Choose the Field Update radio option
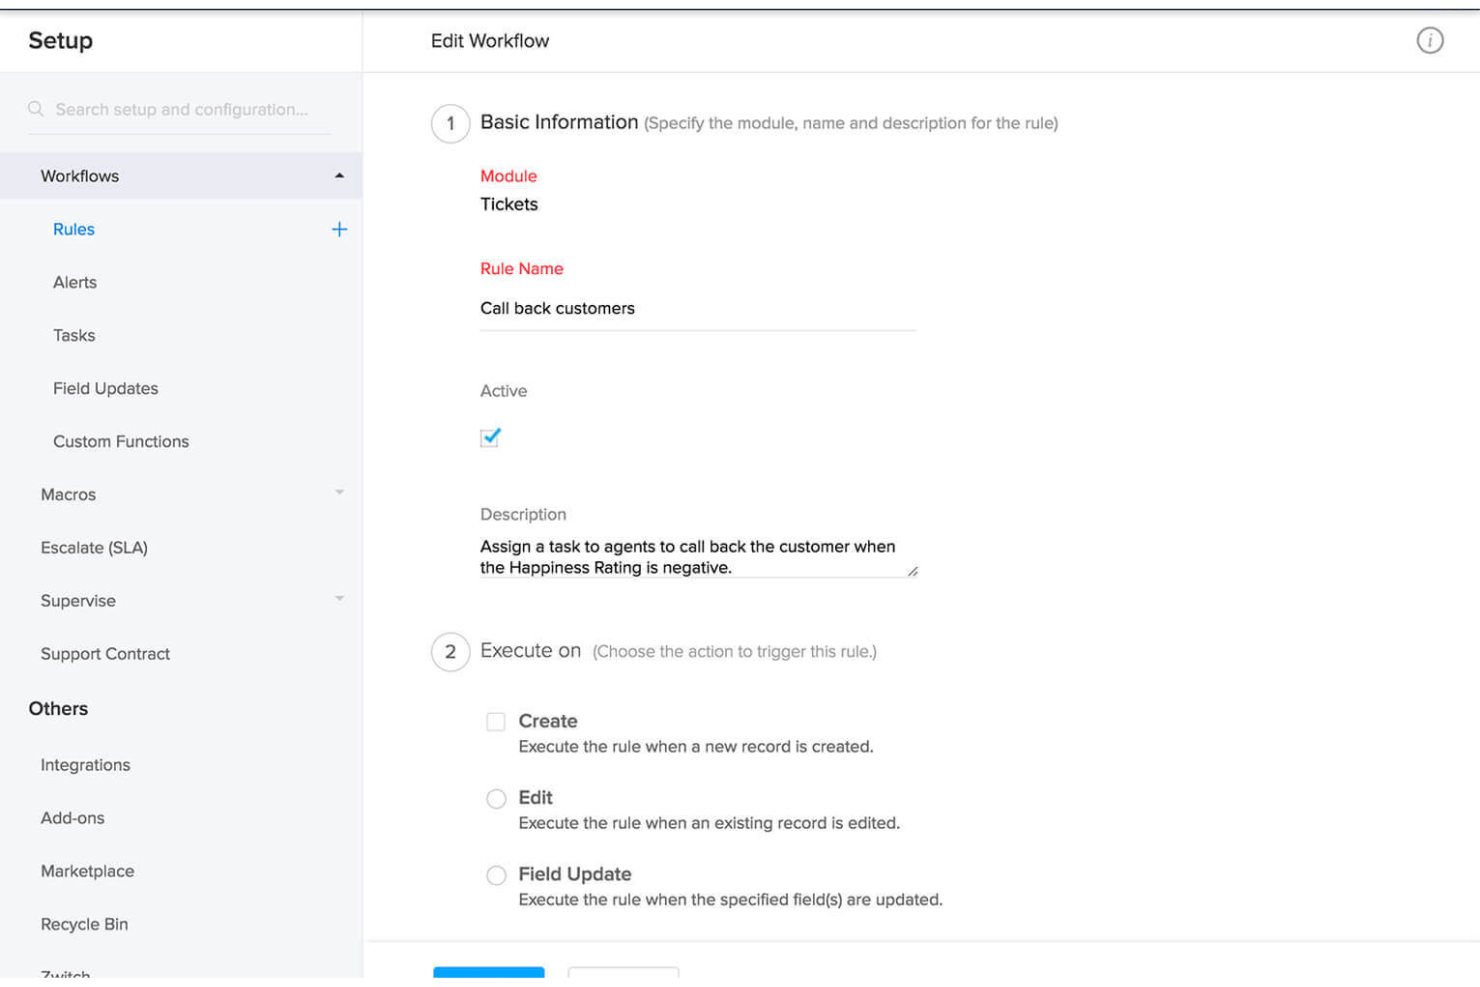The image size is (1480, 987). click(497, 874)
